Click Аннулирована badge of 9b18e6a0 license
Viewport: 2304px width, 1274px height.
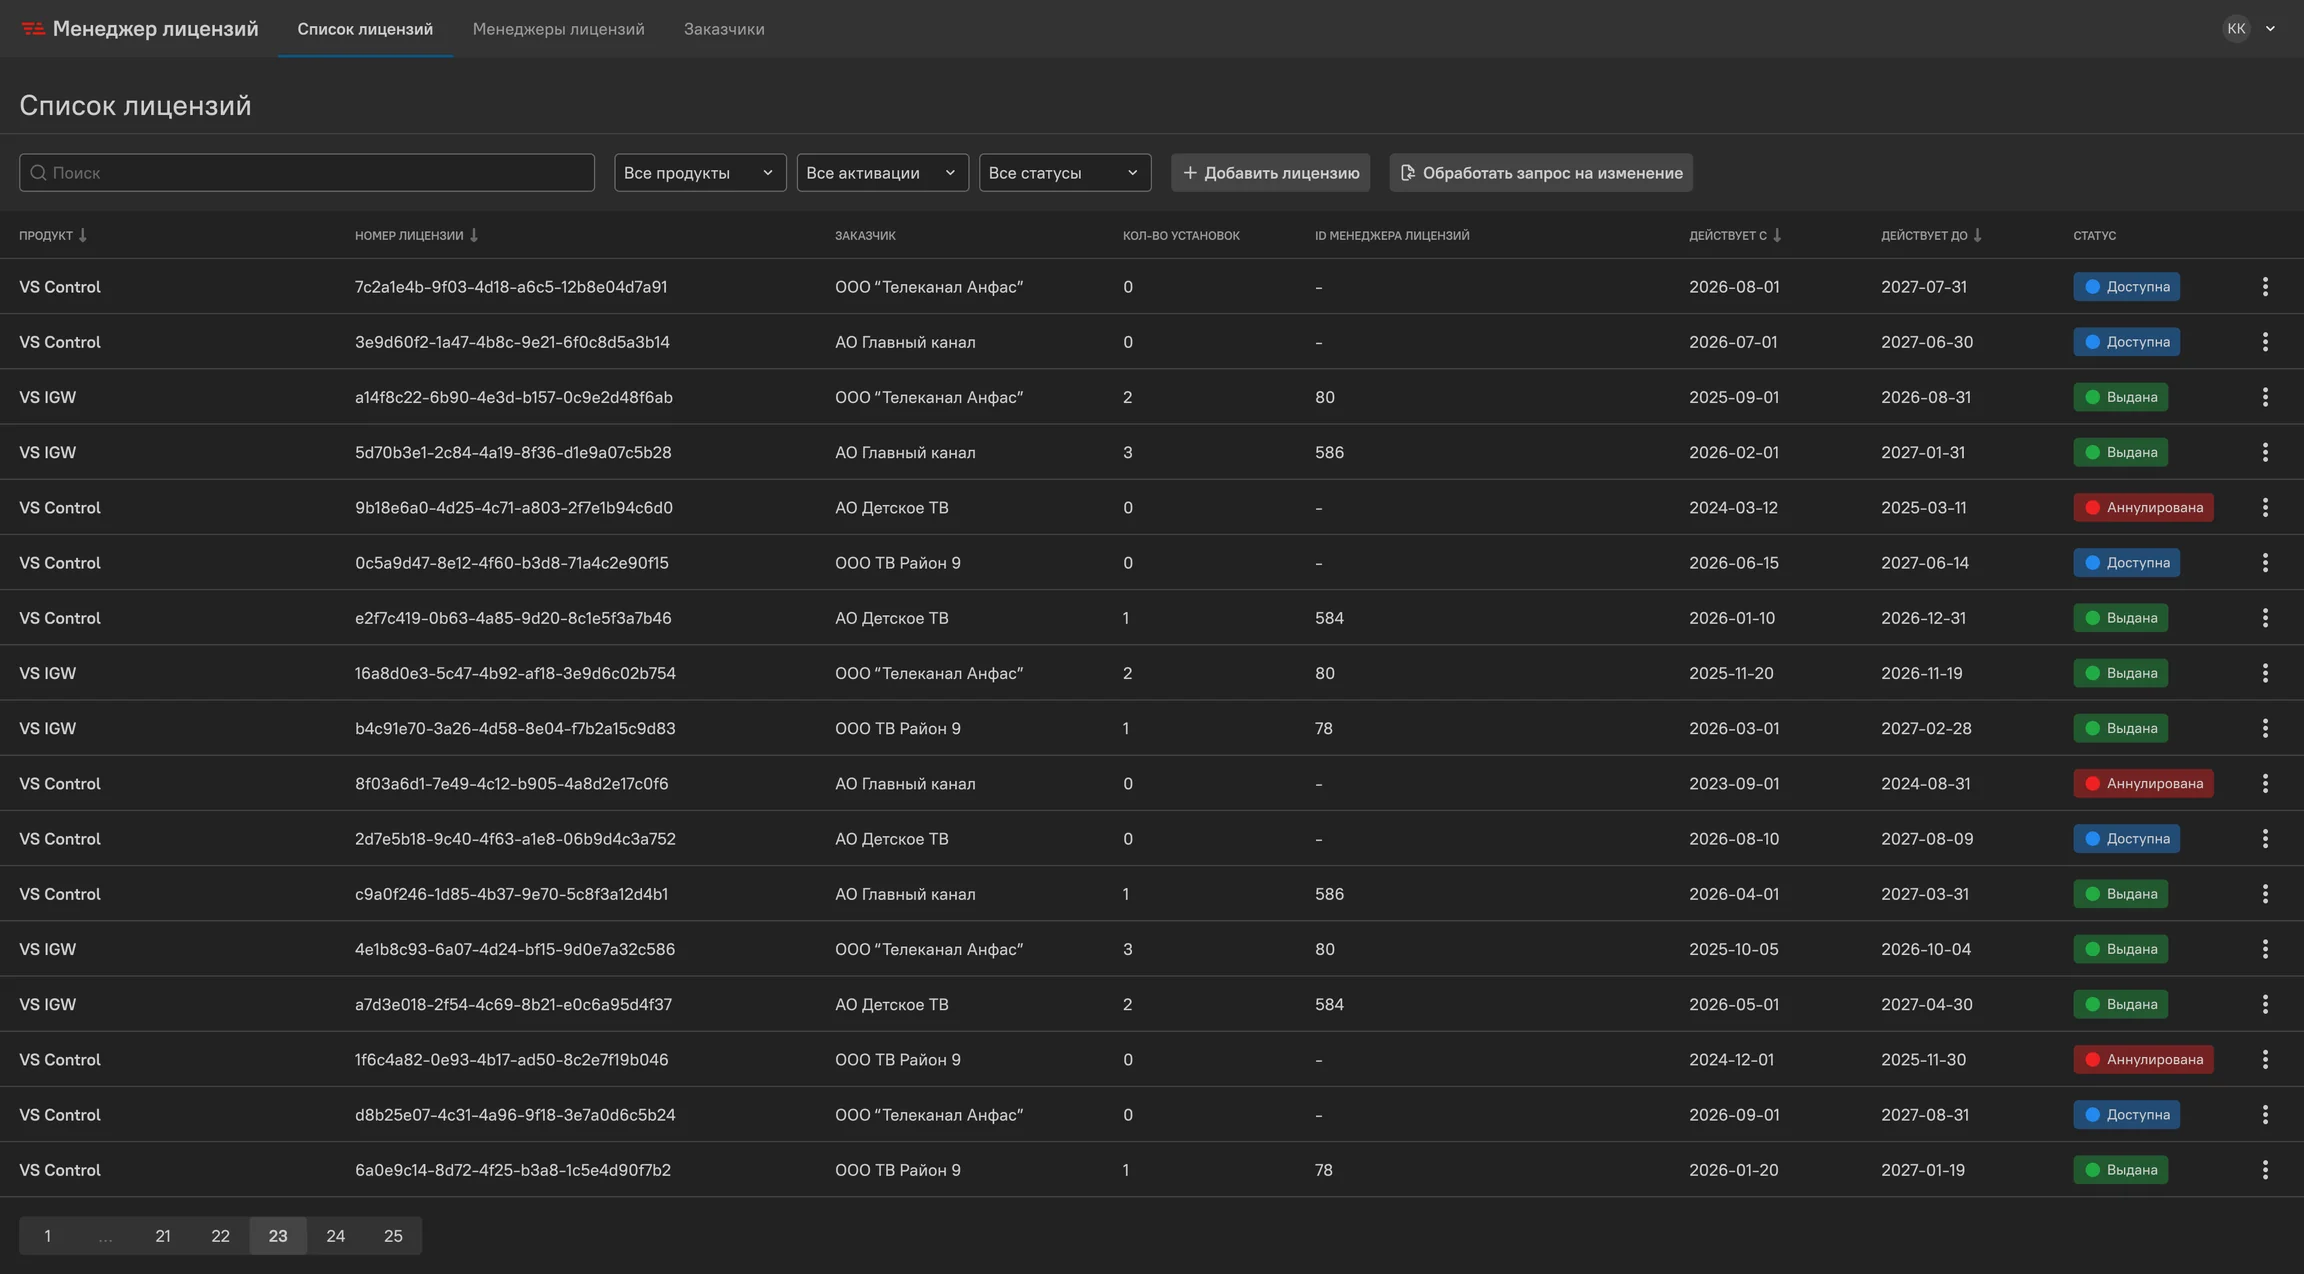(2143, 507)
